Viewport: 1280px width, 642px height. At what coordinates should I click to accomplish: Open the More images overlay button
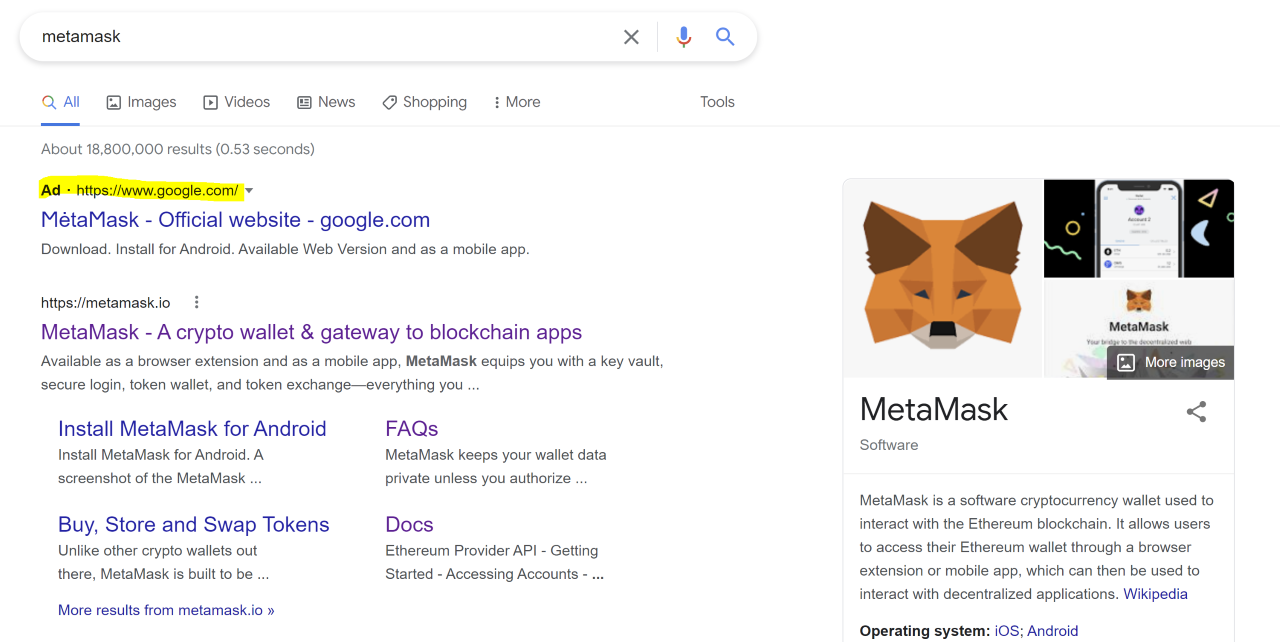pos(1171,362)
